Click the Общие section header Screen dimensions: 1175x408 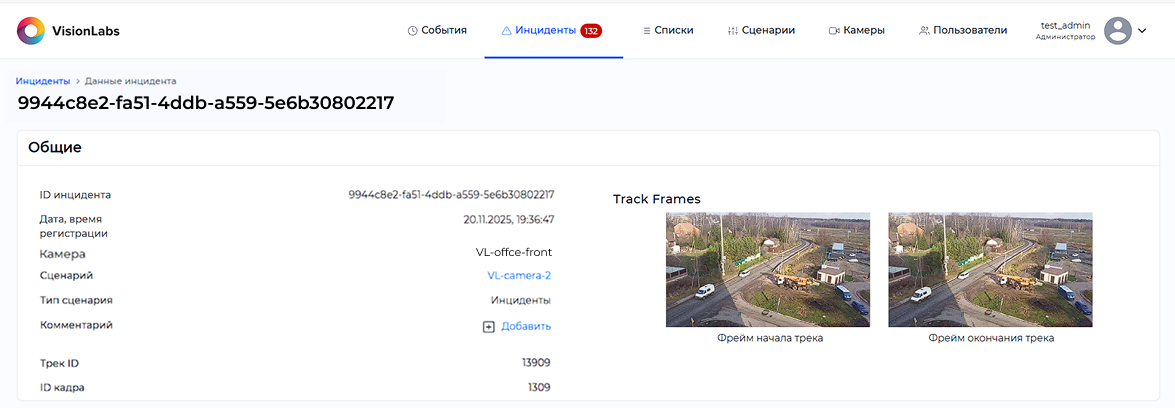click(x=55, y=148)
